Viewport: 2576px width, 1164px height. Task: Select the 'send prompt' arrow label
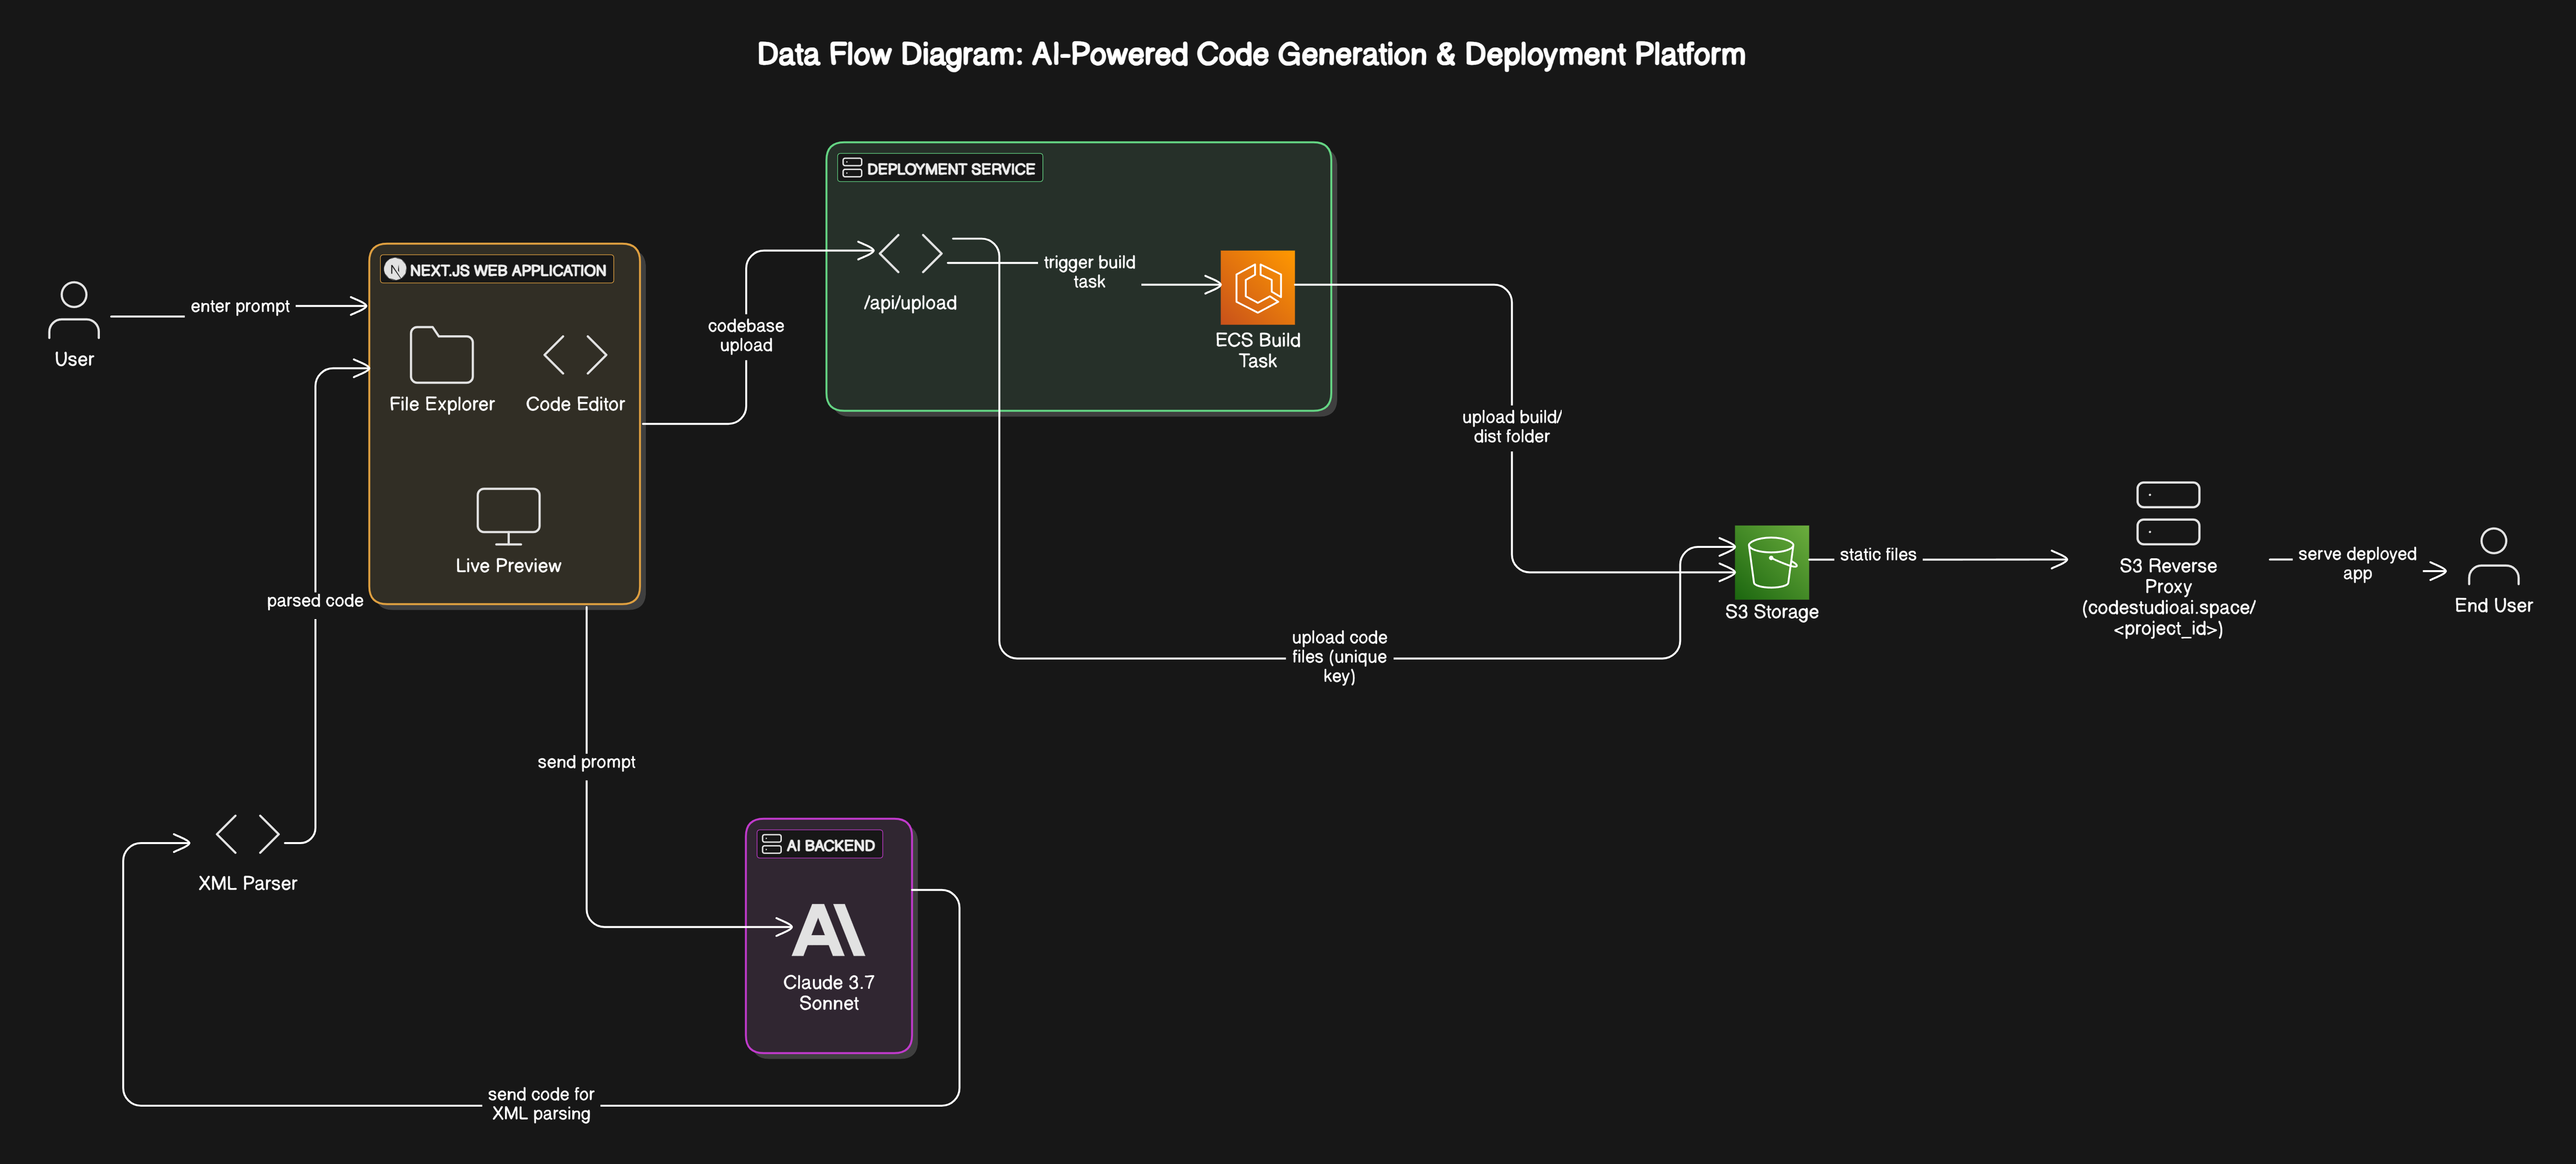586,762
